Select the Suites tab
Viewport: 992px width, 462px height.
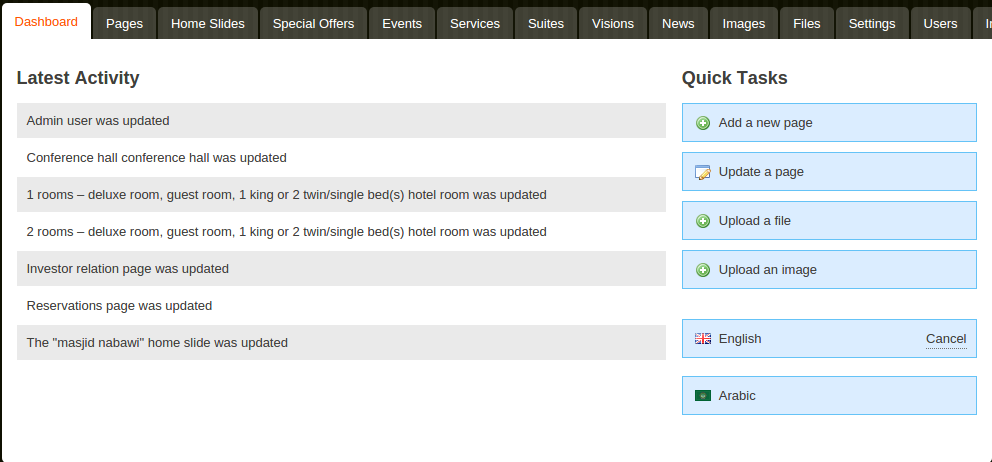point(546,24)
